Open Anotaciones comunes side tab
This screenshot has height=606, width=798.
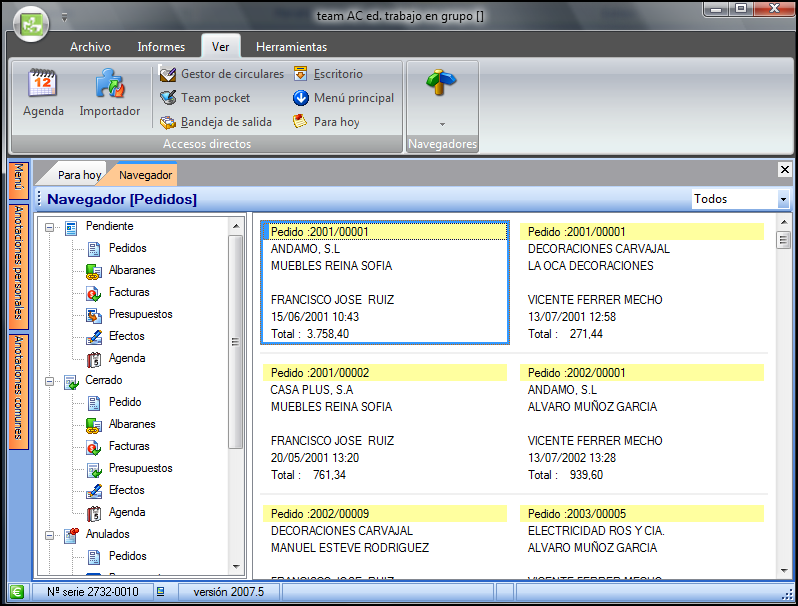(19, 391)
